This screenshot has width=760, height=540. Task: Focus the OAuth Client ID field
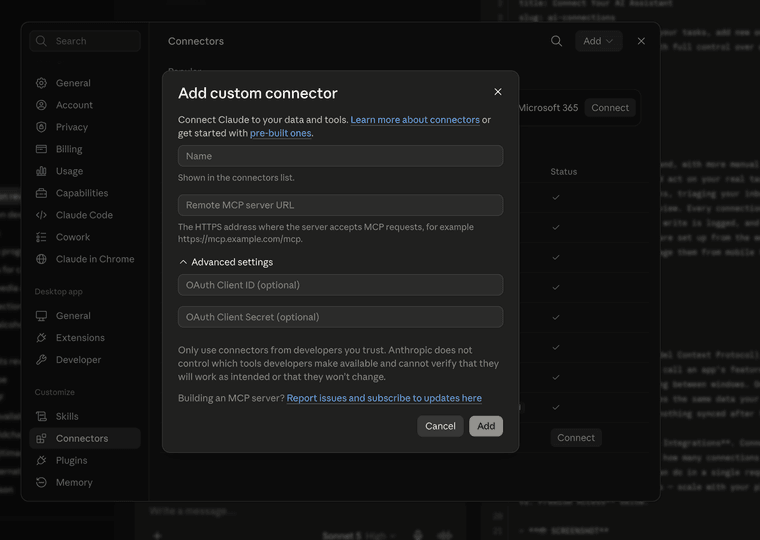click(x=340, y=285)
